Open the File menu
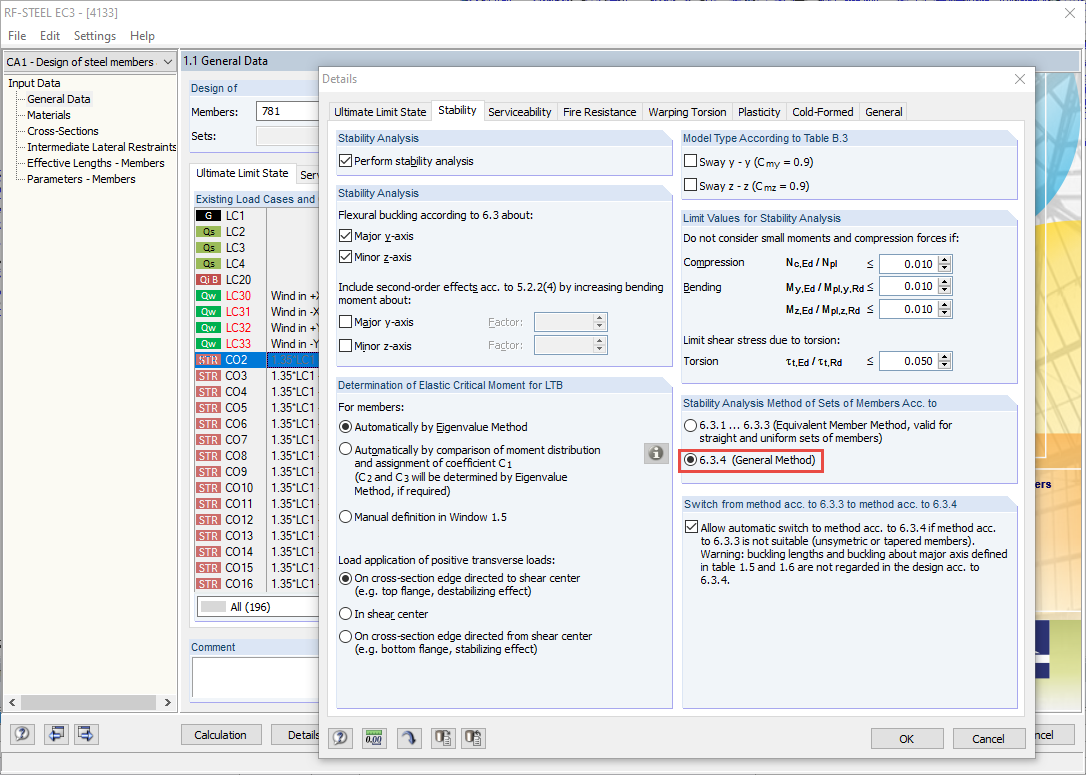The height and width of the screenshot is (775, 1086). point(17,35)
